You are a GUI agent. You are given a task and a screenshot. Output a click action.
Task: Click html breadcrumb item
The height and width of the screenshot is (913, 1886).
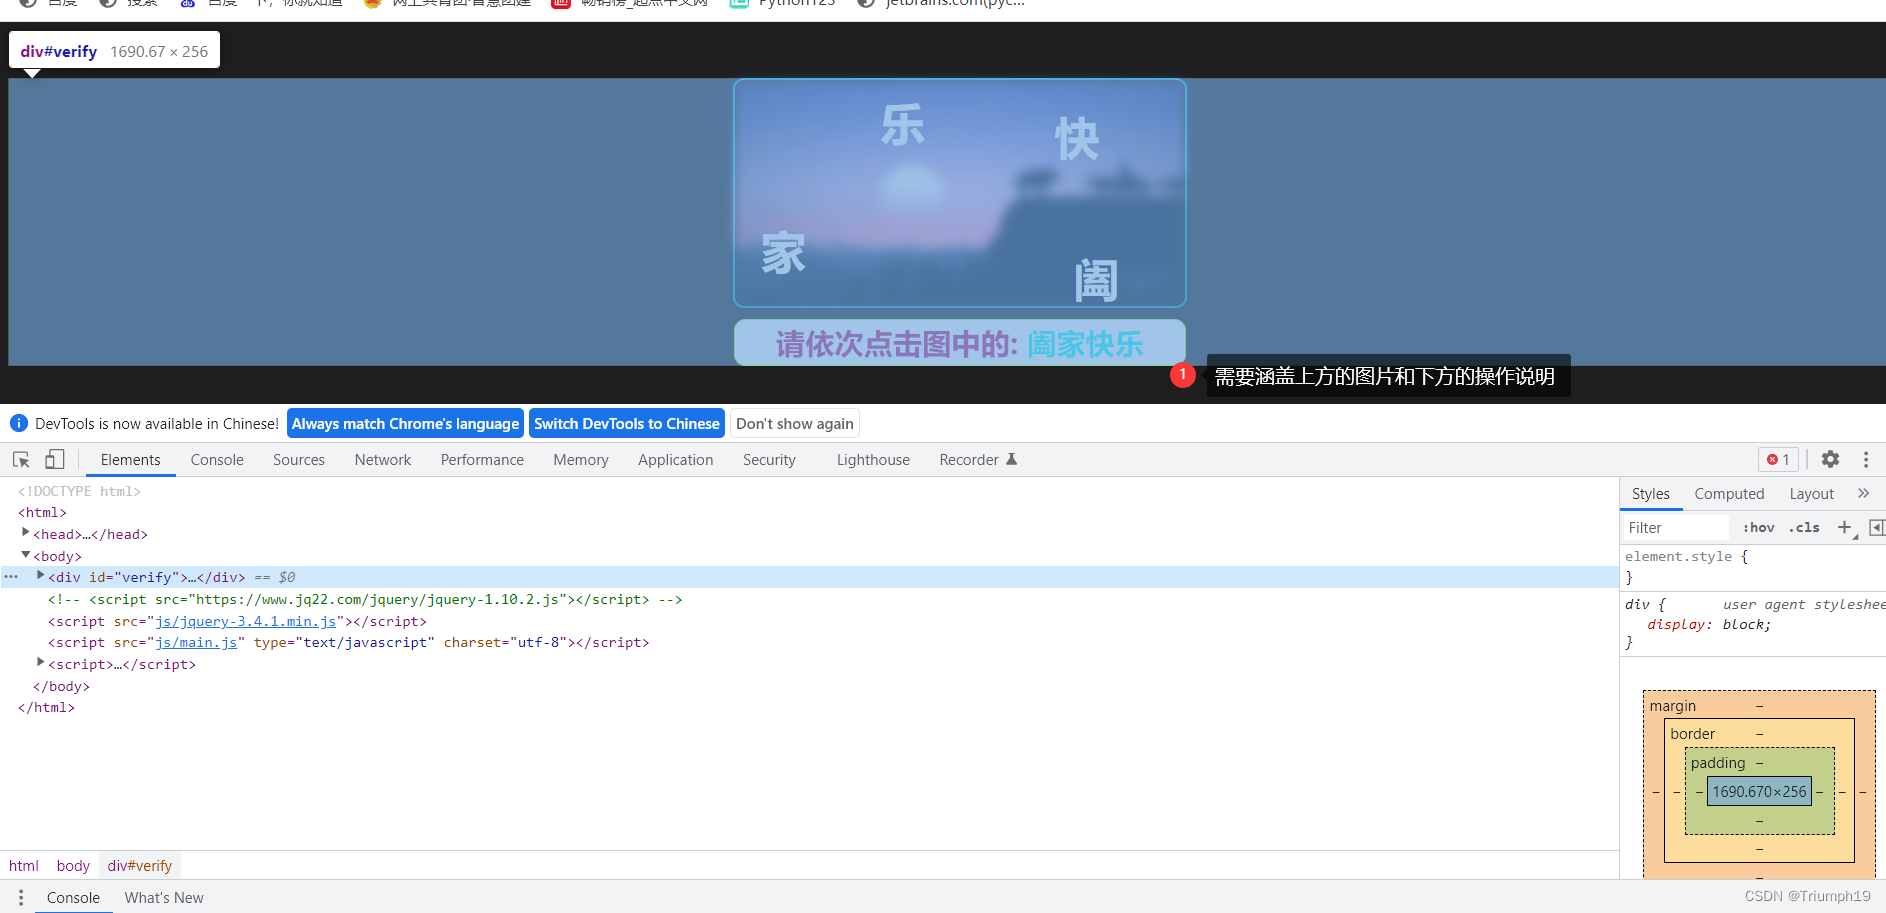[24, 865]
